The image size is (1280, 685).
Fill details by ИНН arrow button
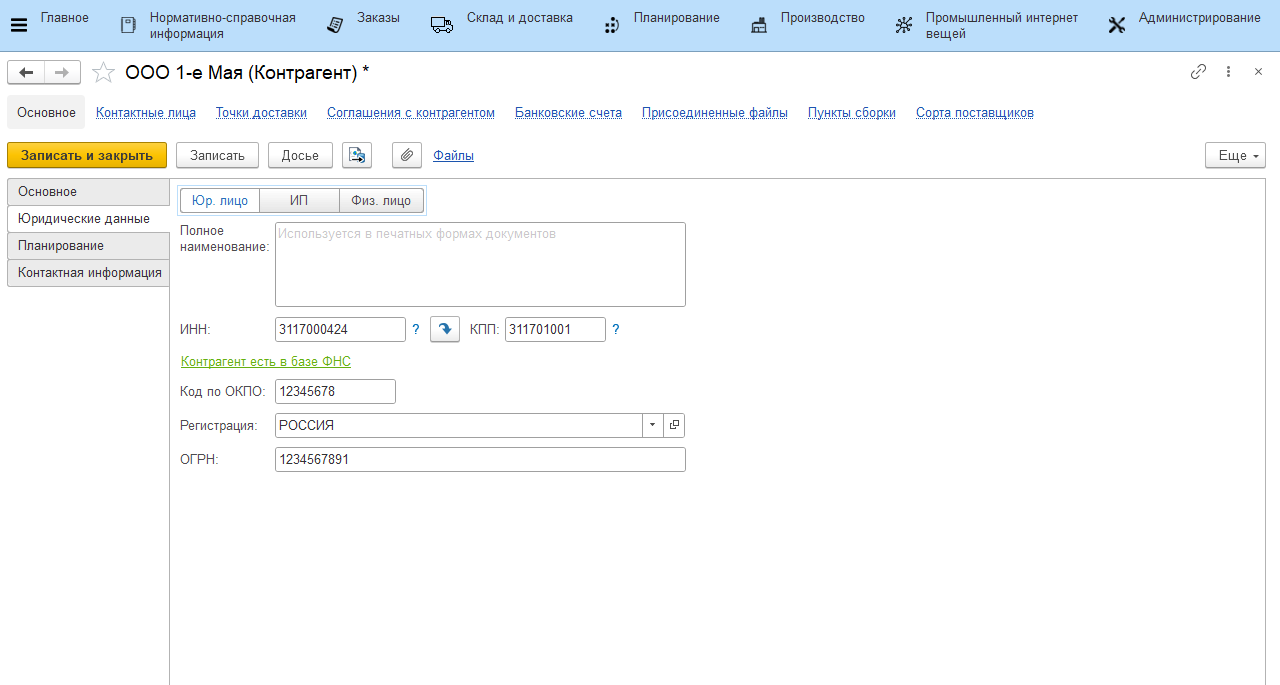444,329
